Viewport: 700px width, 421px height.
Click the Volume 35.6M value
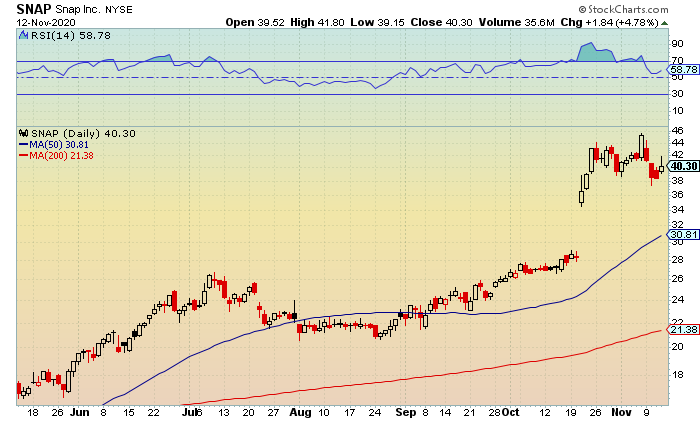click(517, 22)
